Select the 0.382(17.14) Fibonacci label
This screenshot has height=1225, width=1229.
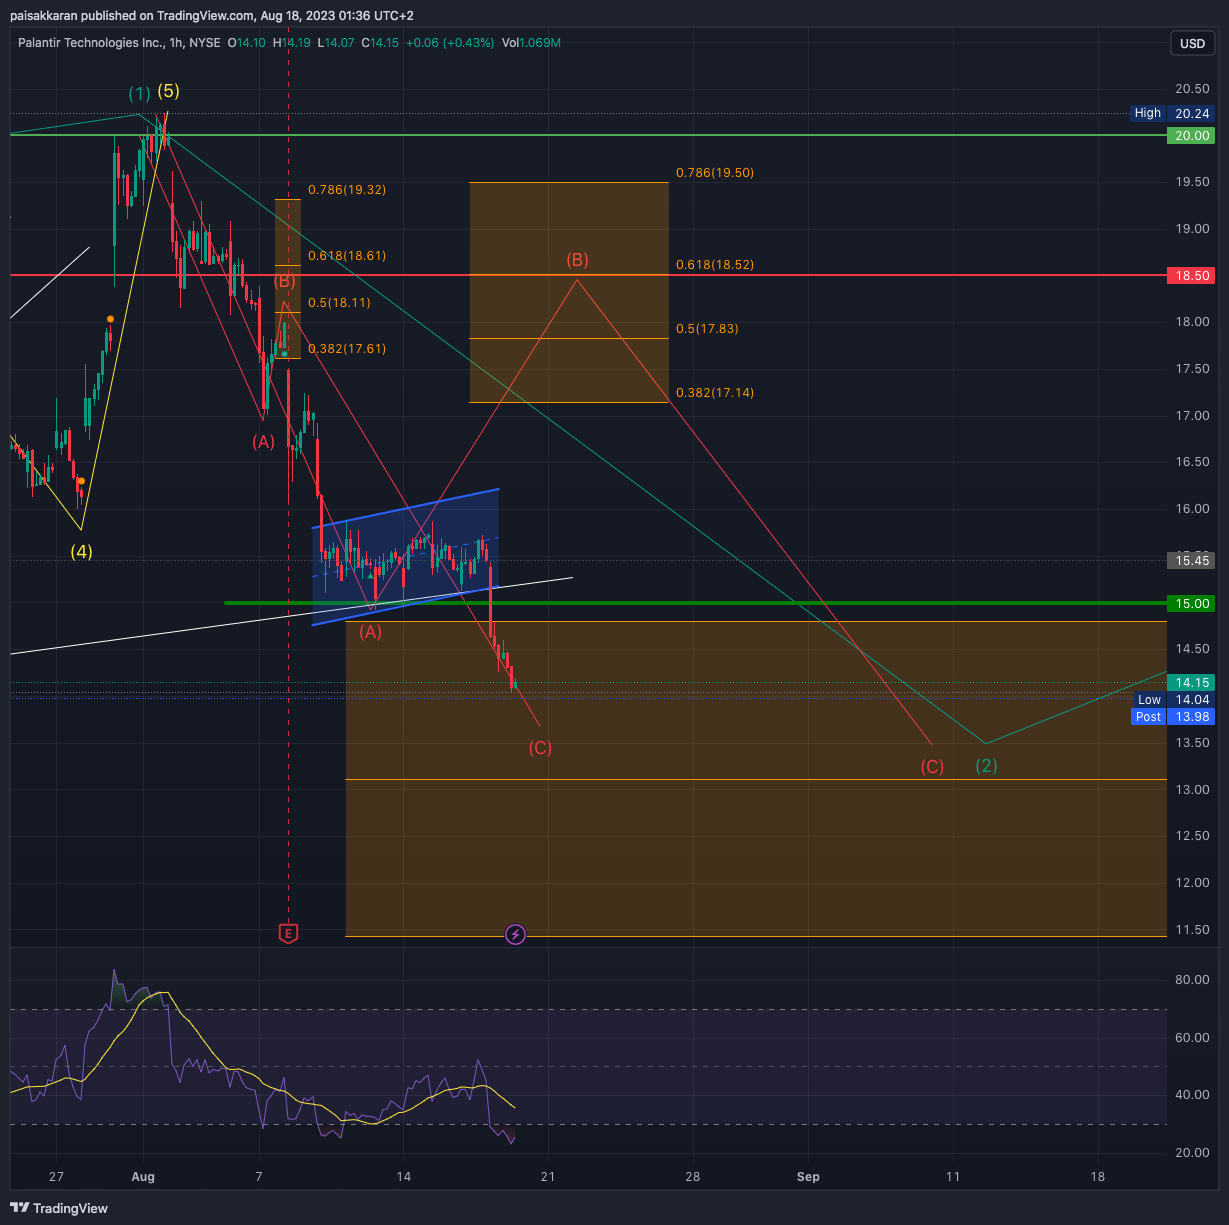715,392
